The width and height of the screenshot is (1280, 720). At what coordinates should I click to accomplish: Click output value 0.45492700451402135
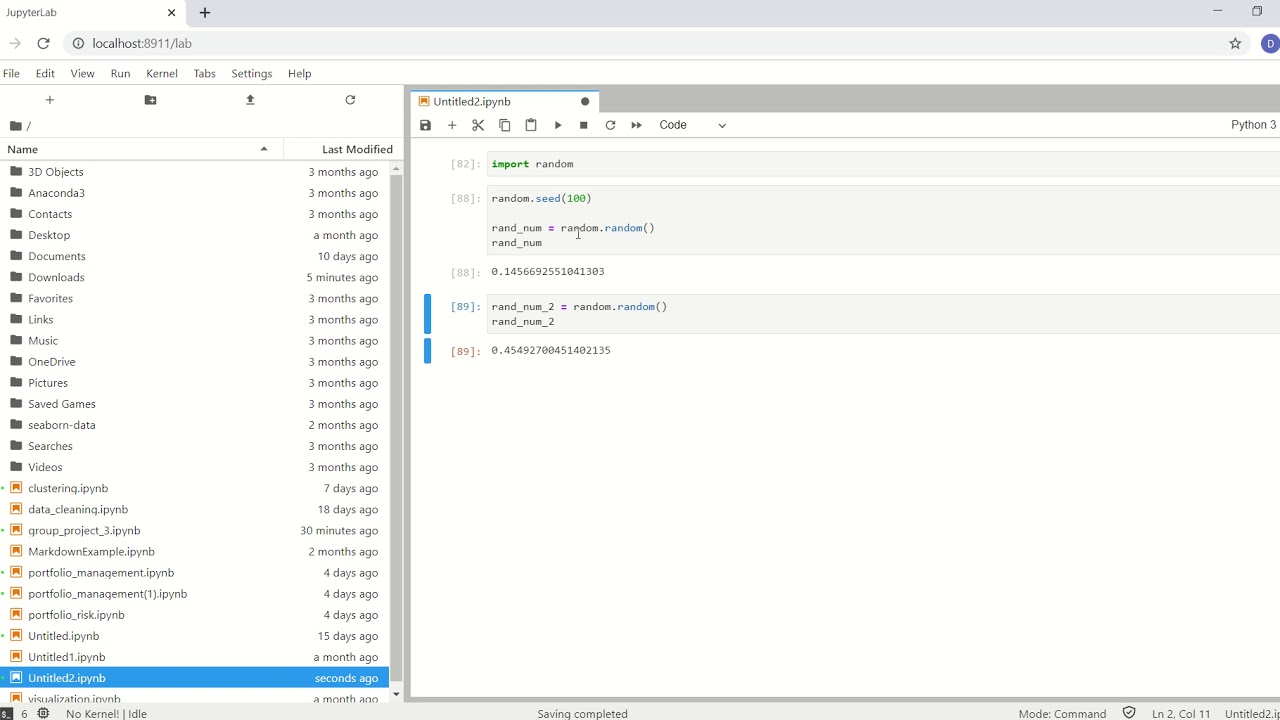pyautogui.click(x=551, y=350)
